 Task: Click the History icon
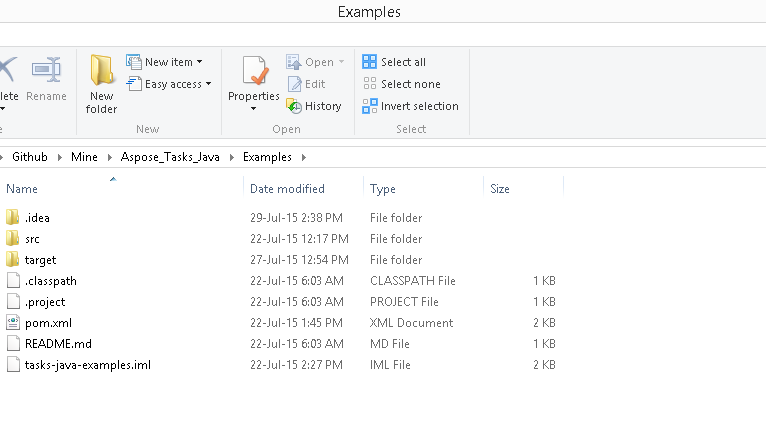coord(294,106)
